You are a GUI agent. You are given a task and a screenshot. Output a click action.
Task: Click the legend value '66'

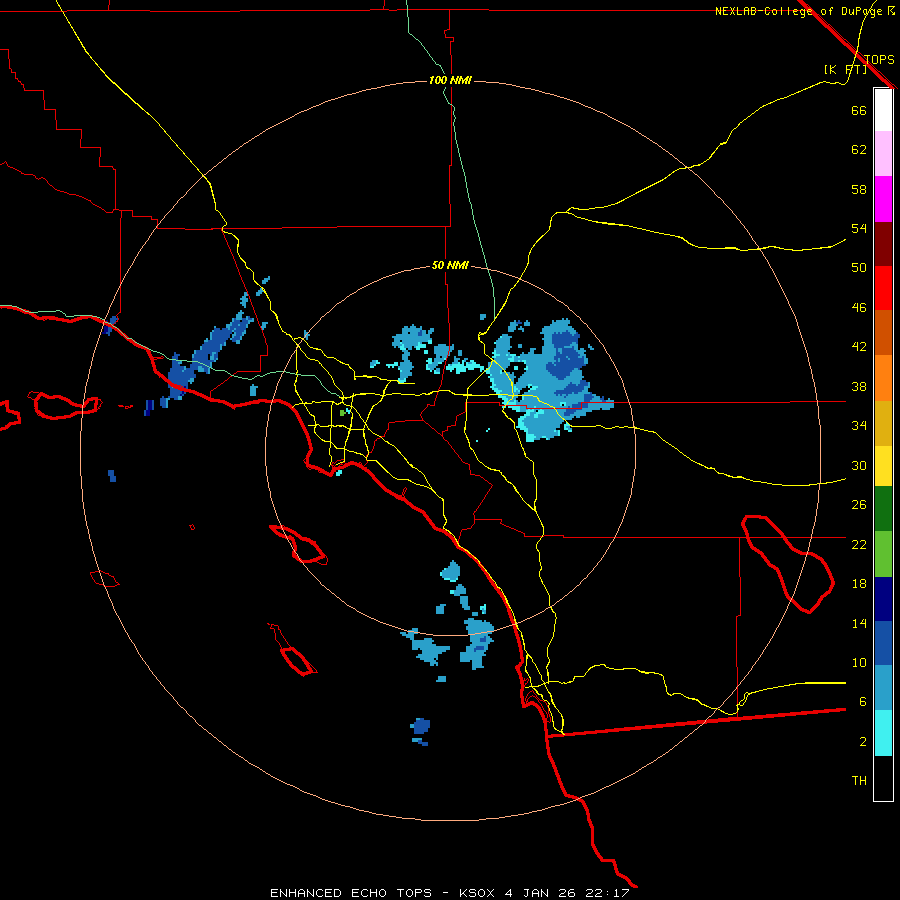coord(859,110)
